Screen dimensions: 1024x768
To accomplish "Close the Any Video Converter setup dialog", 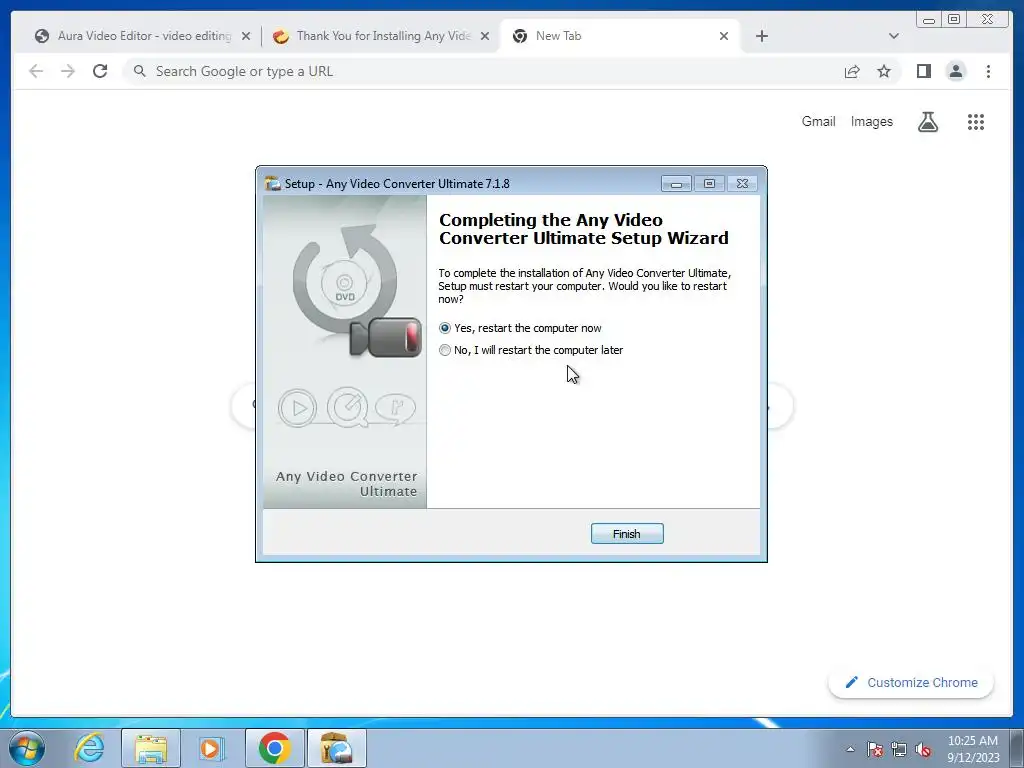I will (x=742, y=184).
